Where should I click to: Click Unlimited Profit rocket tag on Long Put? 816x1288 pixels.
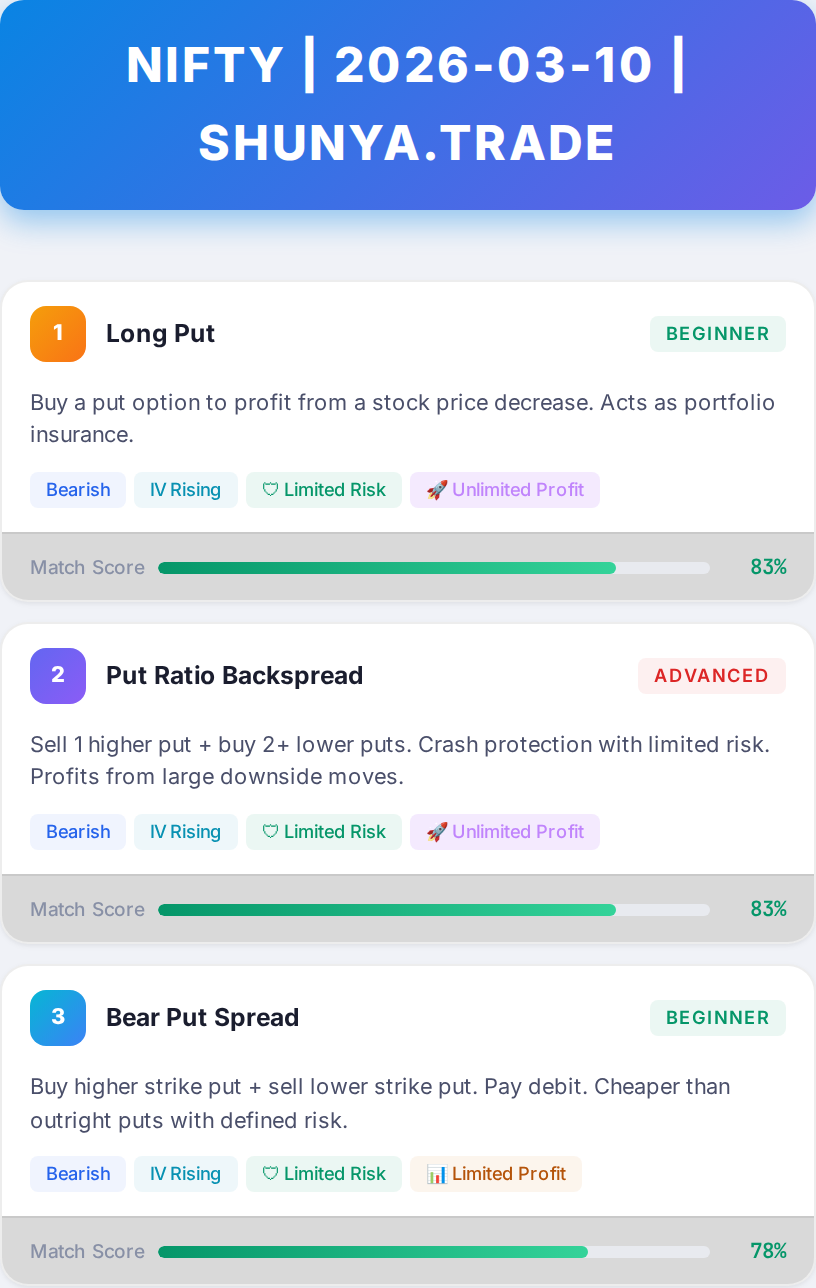(505, 490)
